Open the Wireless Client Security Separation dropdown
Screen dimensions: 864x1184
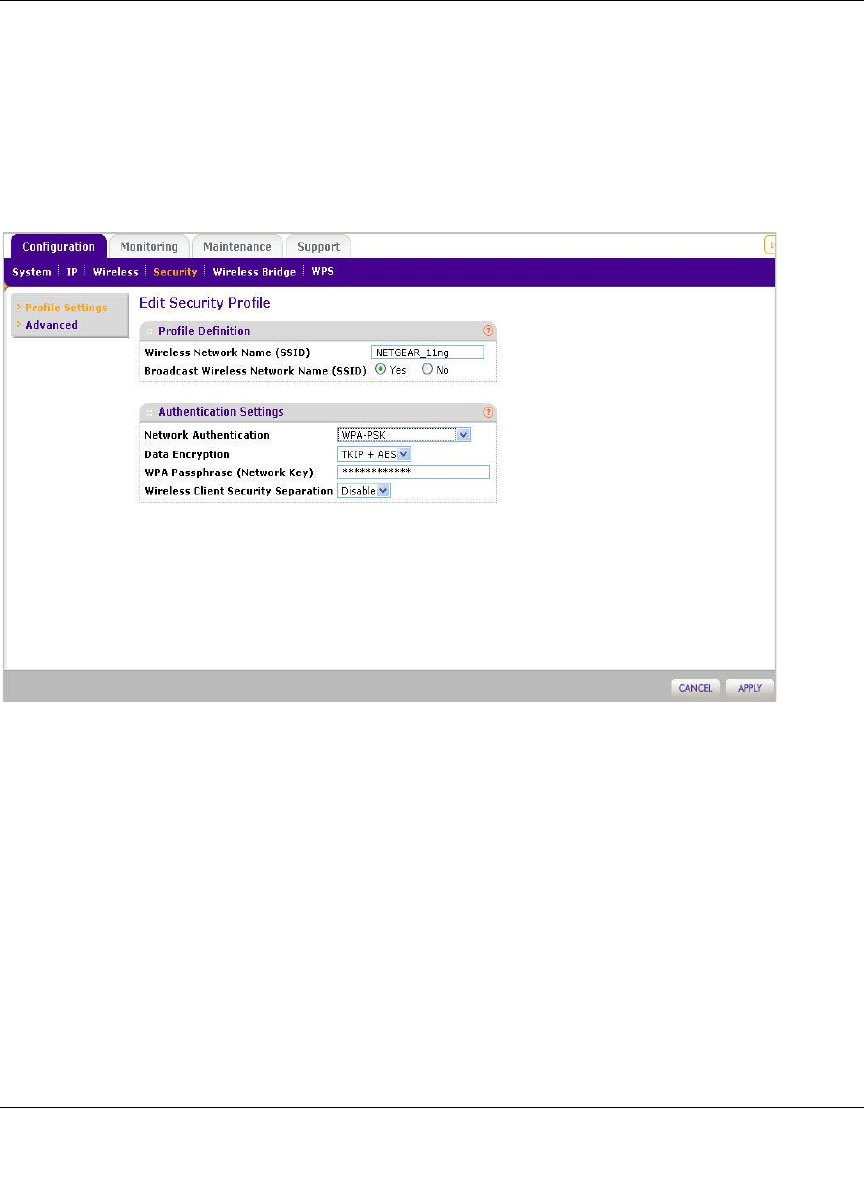click(x=364, y=491)
